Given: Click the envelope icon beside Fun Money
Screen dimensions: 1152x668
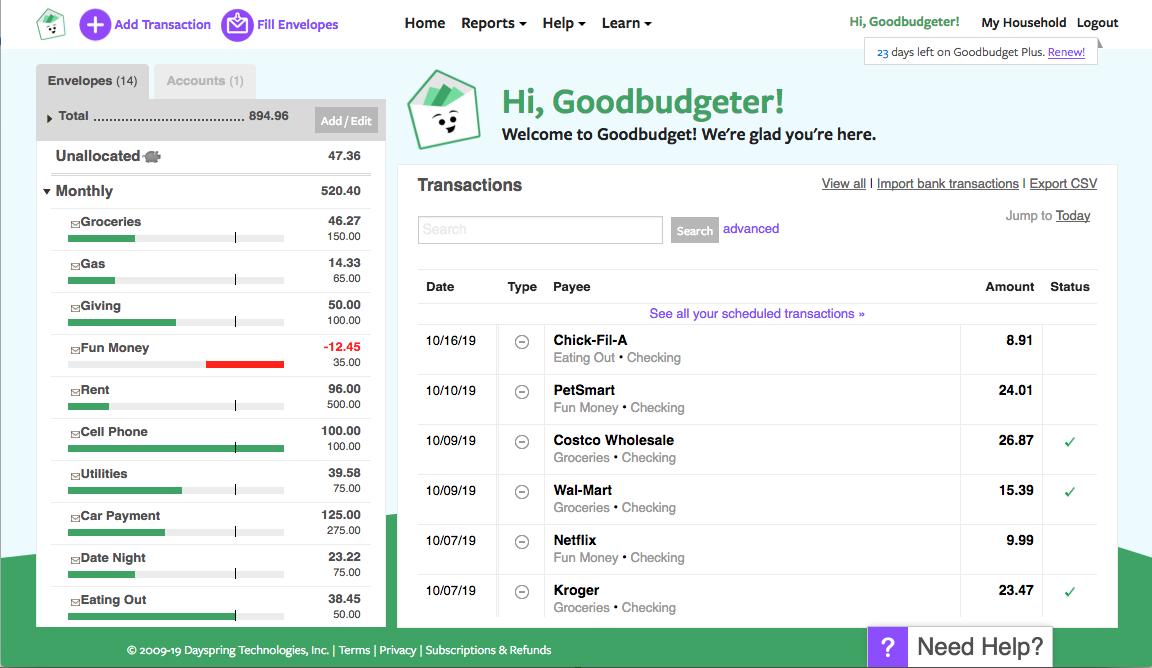Looking at the screenshot, I should (x=75, y=349).
